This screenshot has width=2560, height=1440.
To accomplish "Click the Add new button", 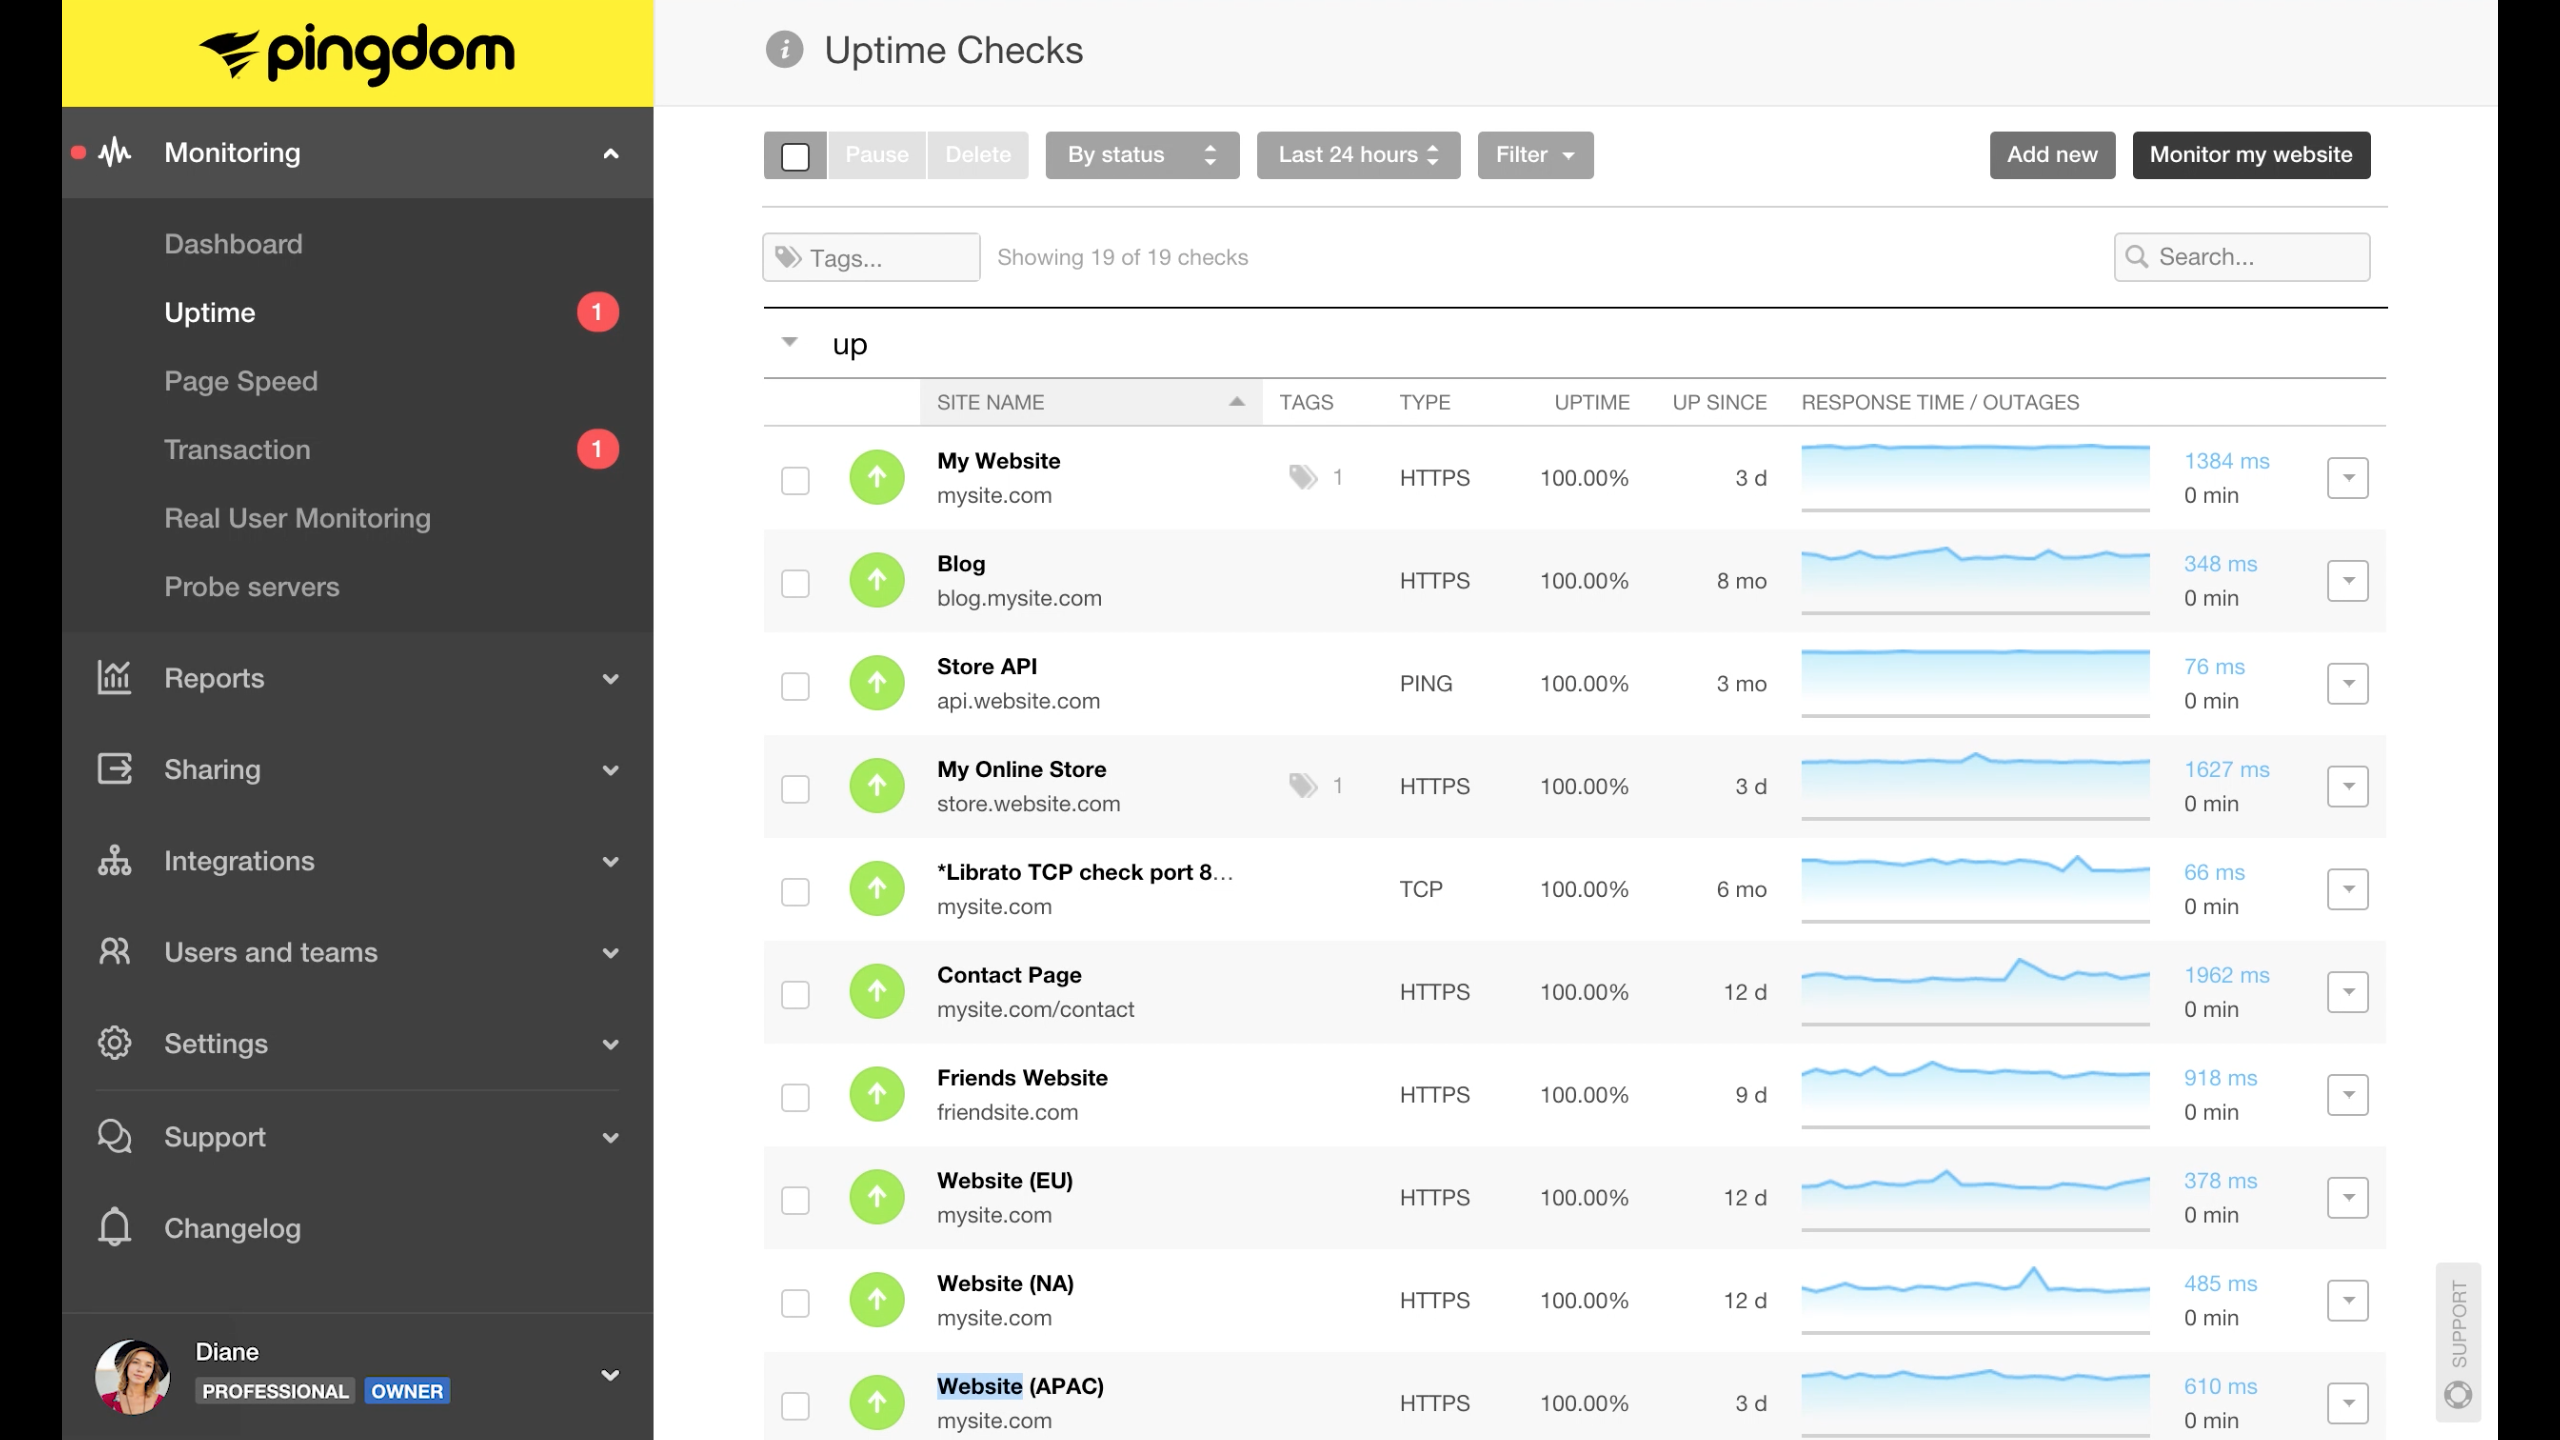I will click(2052, 155).
